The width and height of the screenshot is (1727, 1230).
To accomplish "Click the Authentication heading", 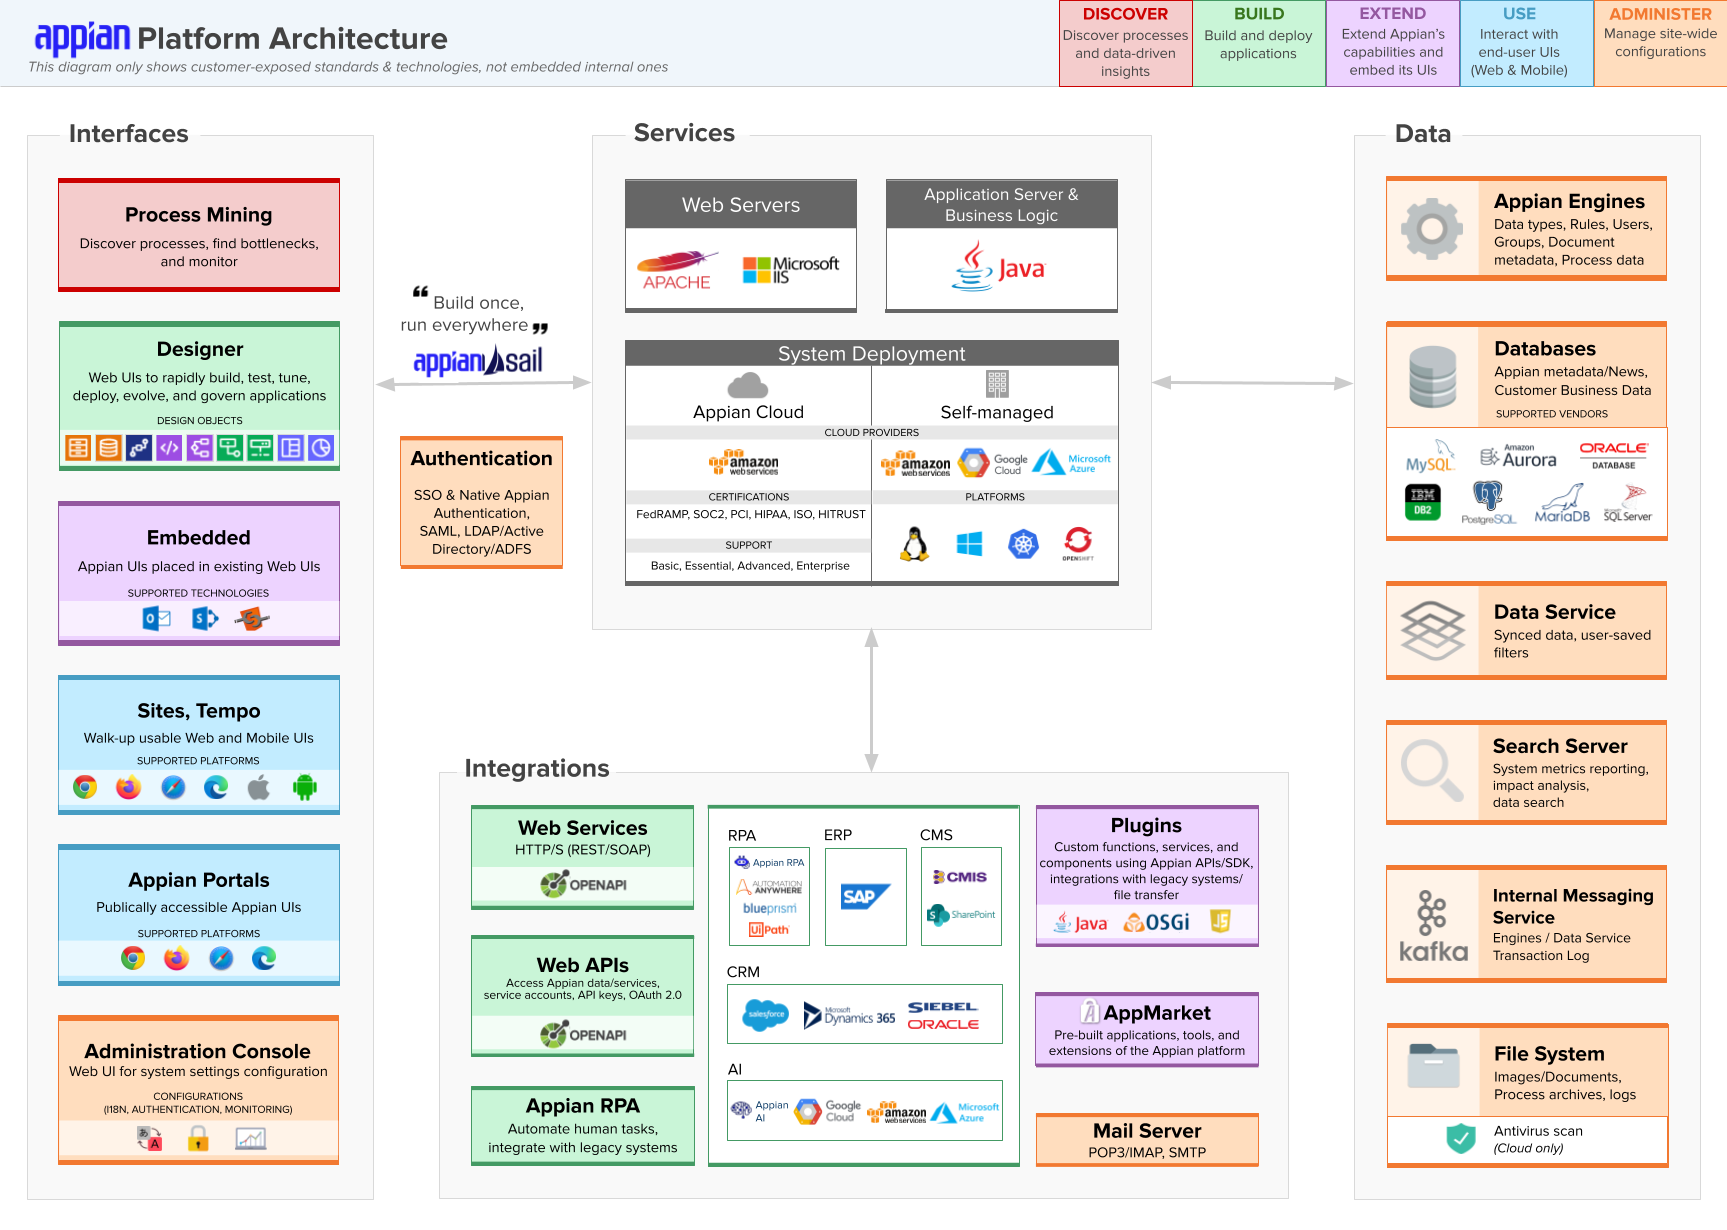I will tap(481, 458).
